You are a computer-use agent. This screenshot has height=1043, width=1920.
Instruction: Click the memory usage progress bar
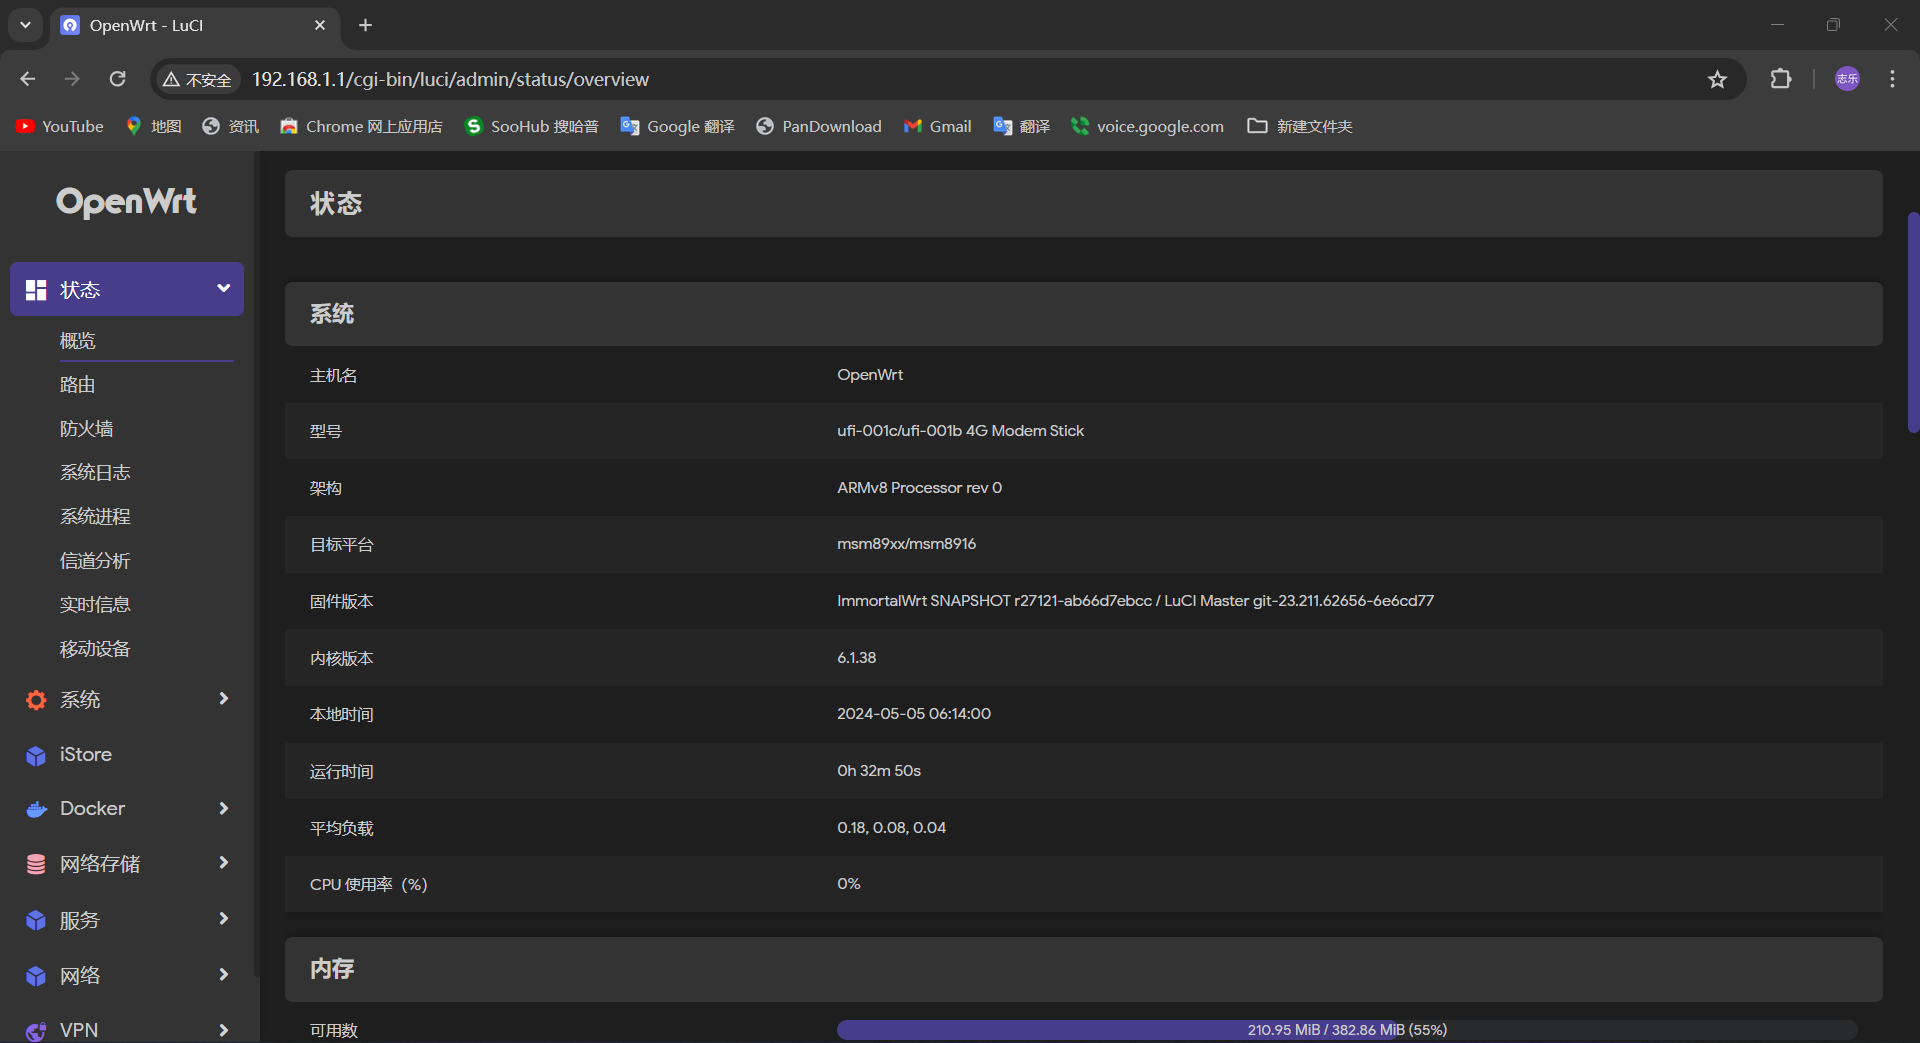coord(1346,1030)
